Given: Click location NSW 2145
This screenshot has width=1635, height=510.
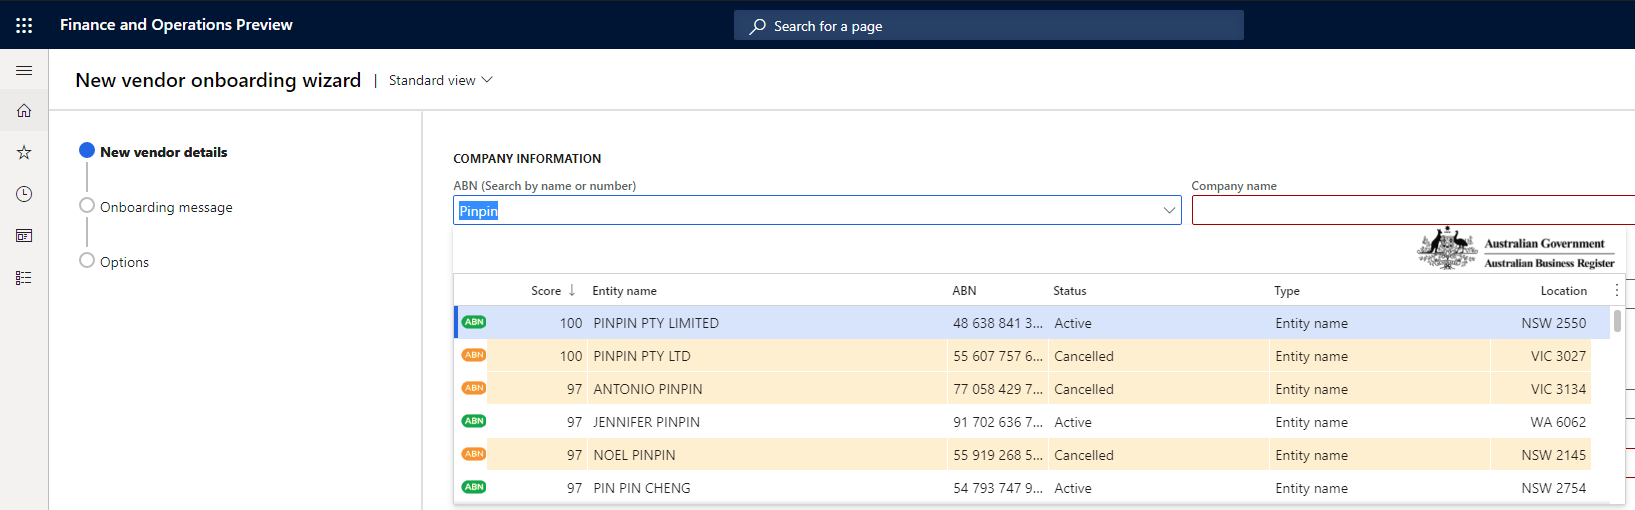Looking at the screenshot, I should (1554, 455).
